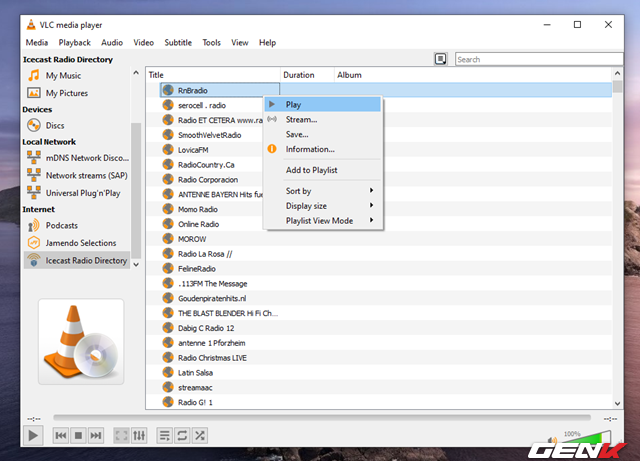
Task: Adjust the volume slider
Action: coord(586,438)
